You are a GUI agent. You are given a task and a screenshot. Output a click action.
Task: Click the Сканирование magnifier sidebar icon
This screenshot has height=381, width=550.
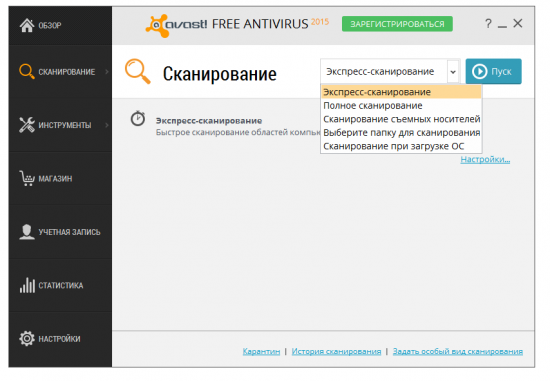(27, 72)
